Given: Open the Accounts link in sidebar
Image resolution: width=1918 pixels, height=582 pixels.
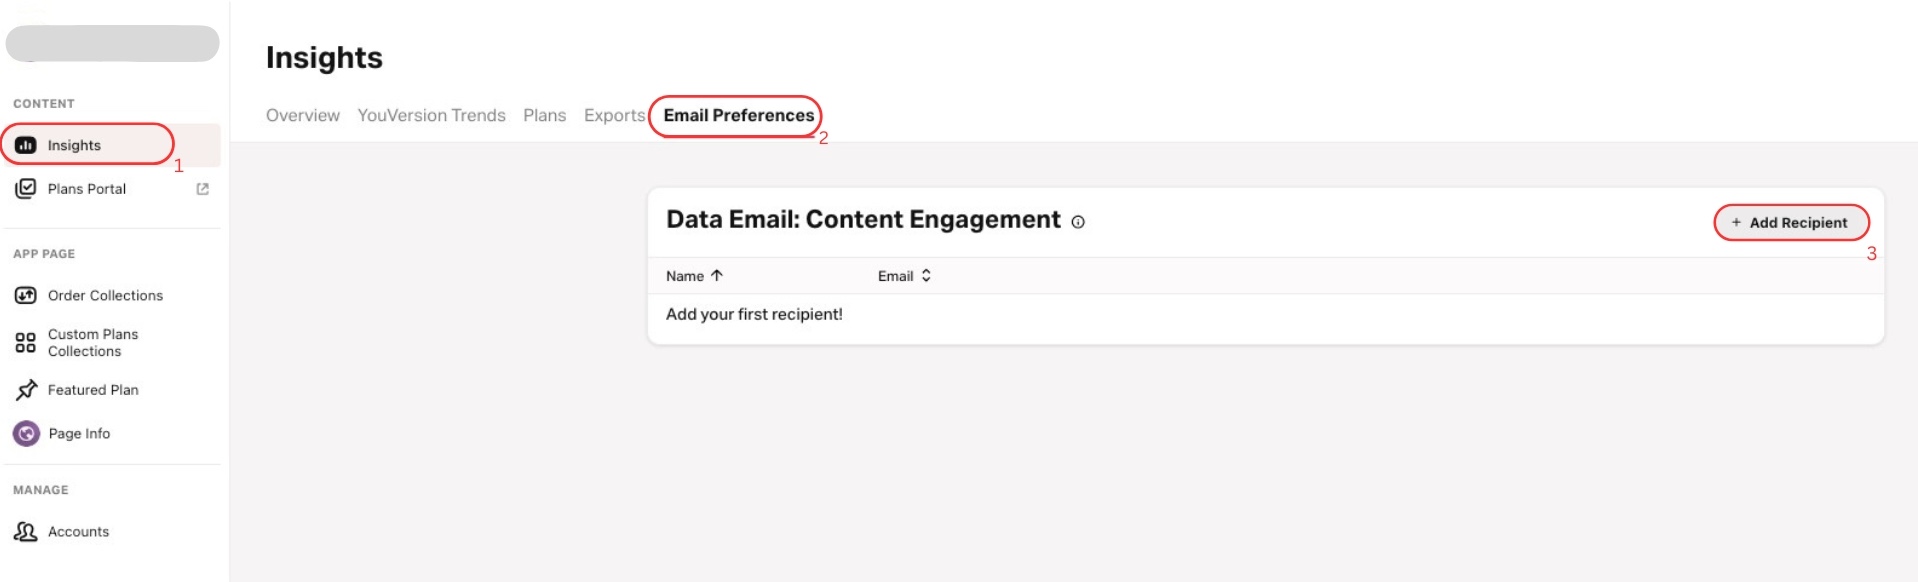Looking at the screenshot, I should (x=78, y=532).
